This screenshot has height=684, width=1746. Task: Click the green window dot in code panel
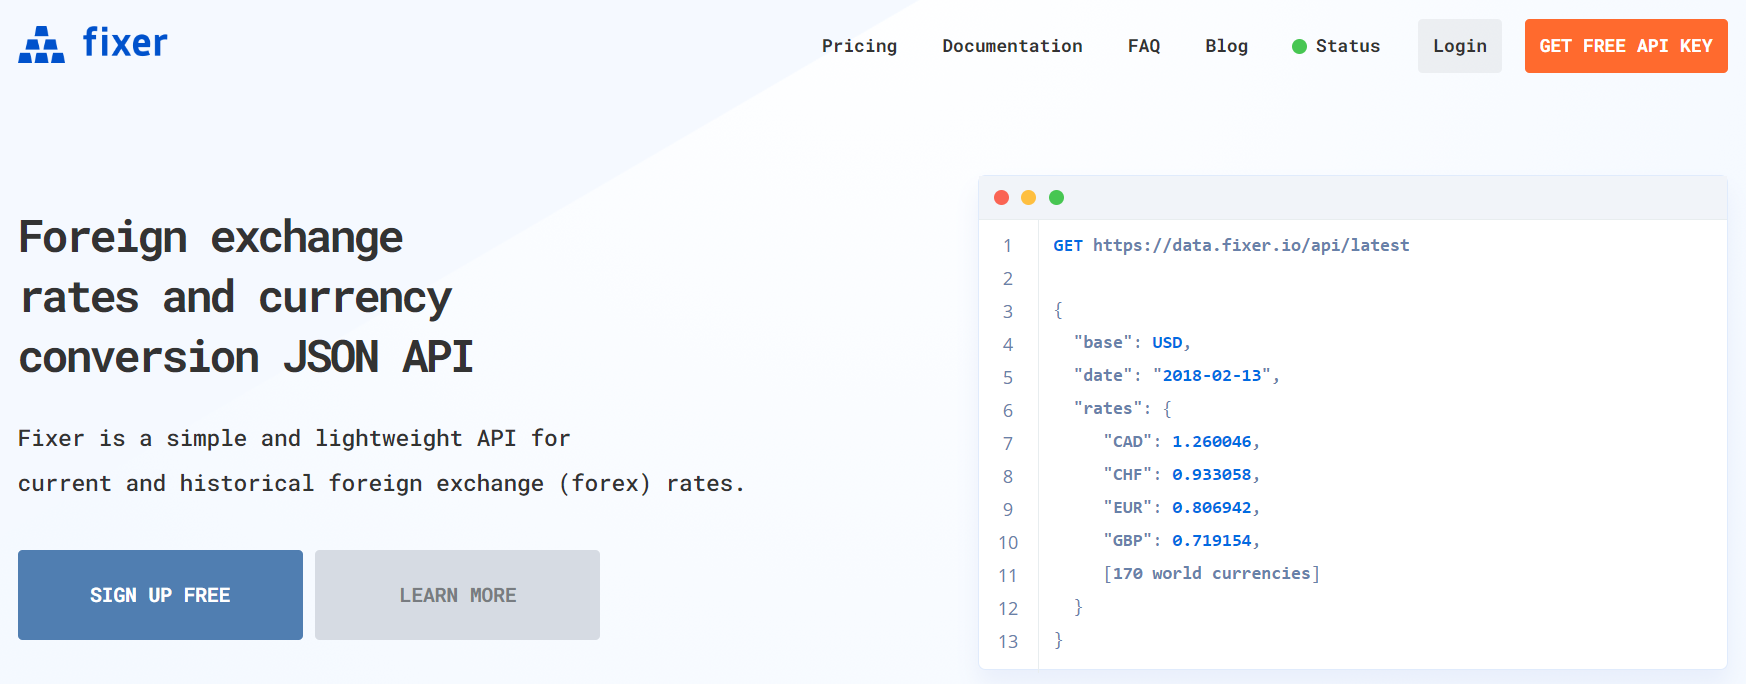[x=1056, y=197]
